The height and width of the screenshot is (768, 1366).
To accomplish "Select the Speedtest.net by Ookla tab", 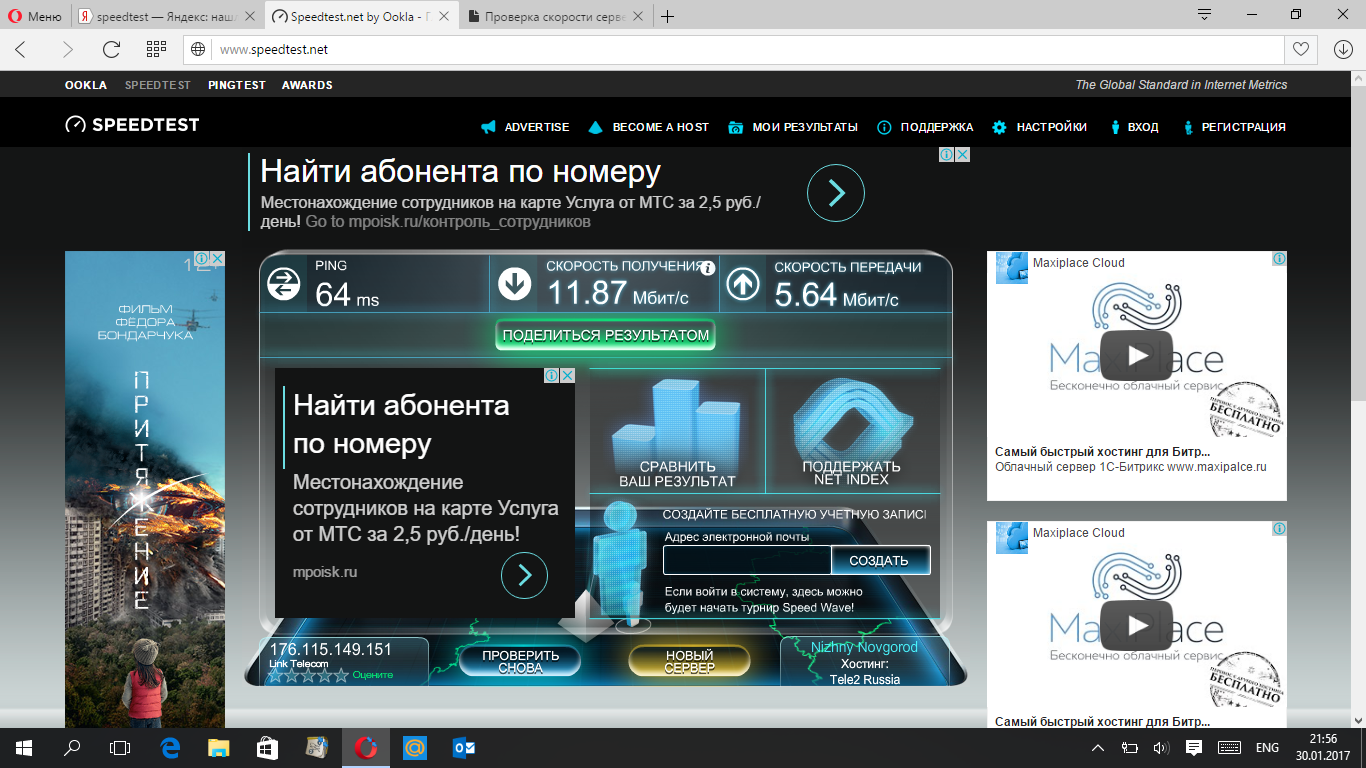I will (362, 17).
